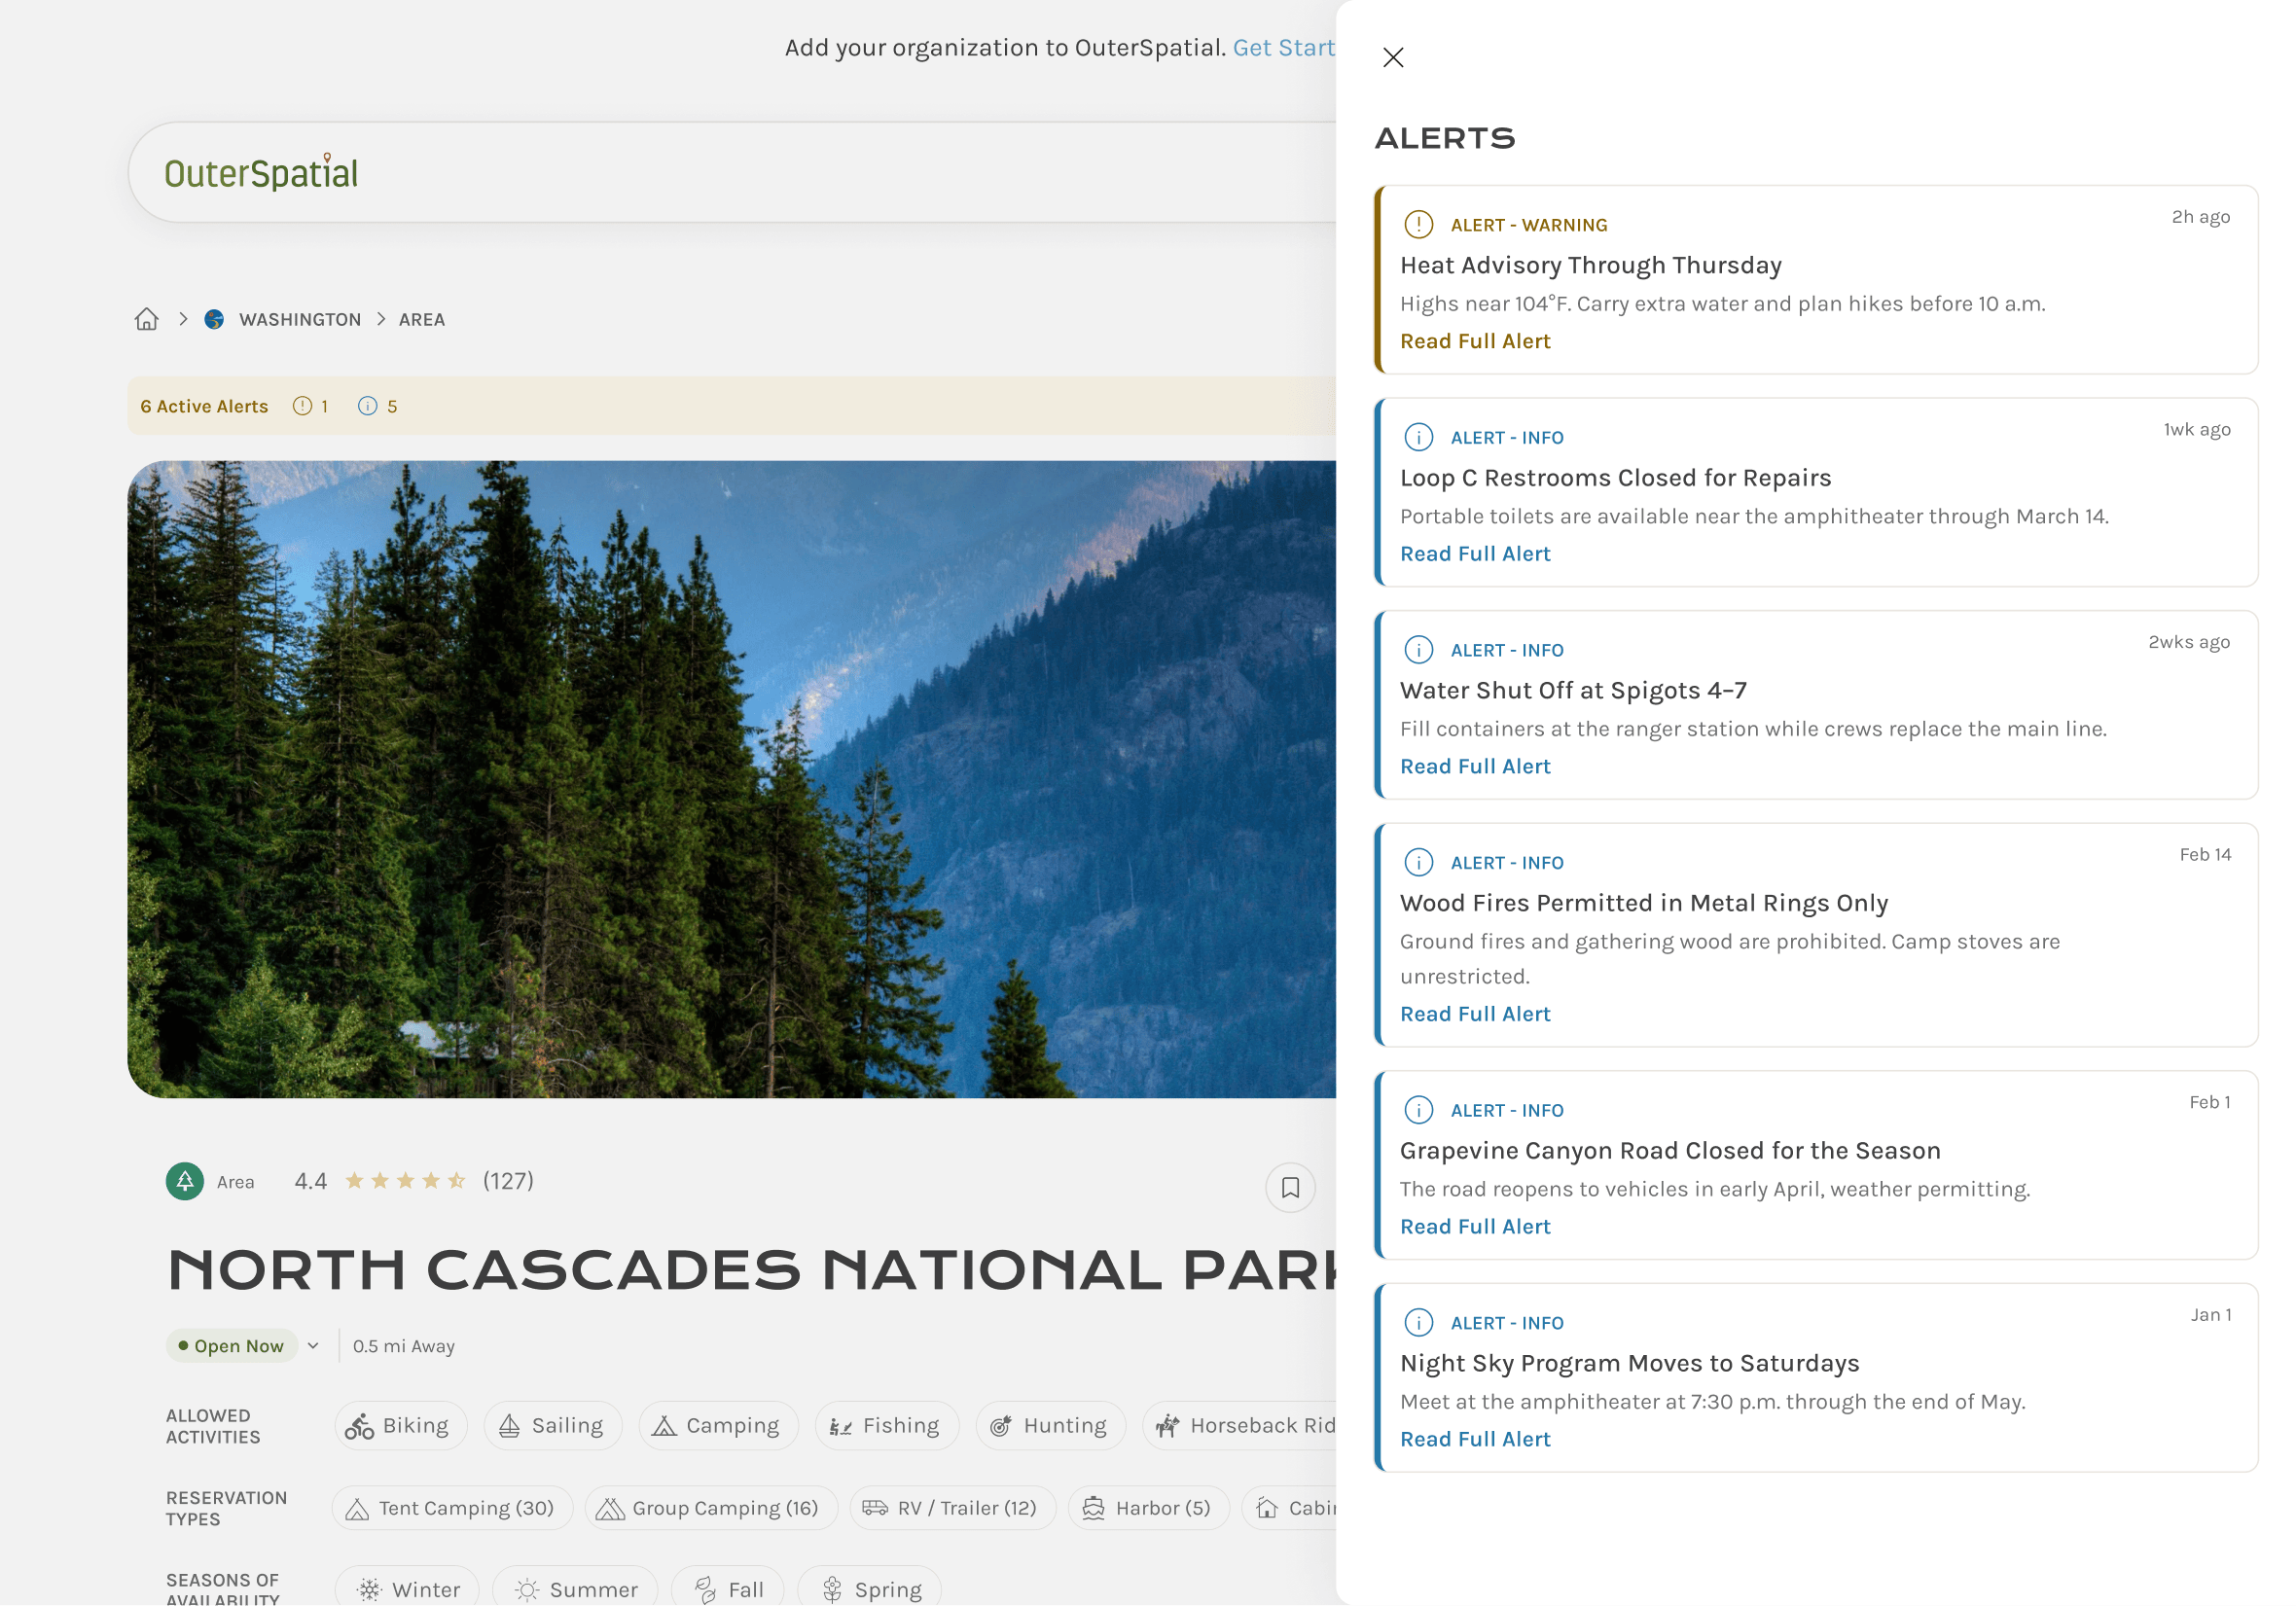Screen dimensions: 2296x1606
Task: Click the warning icon on Heat Advisory alert
Action: tap(1418, 224)
